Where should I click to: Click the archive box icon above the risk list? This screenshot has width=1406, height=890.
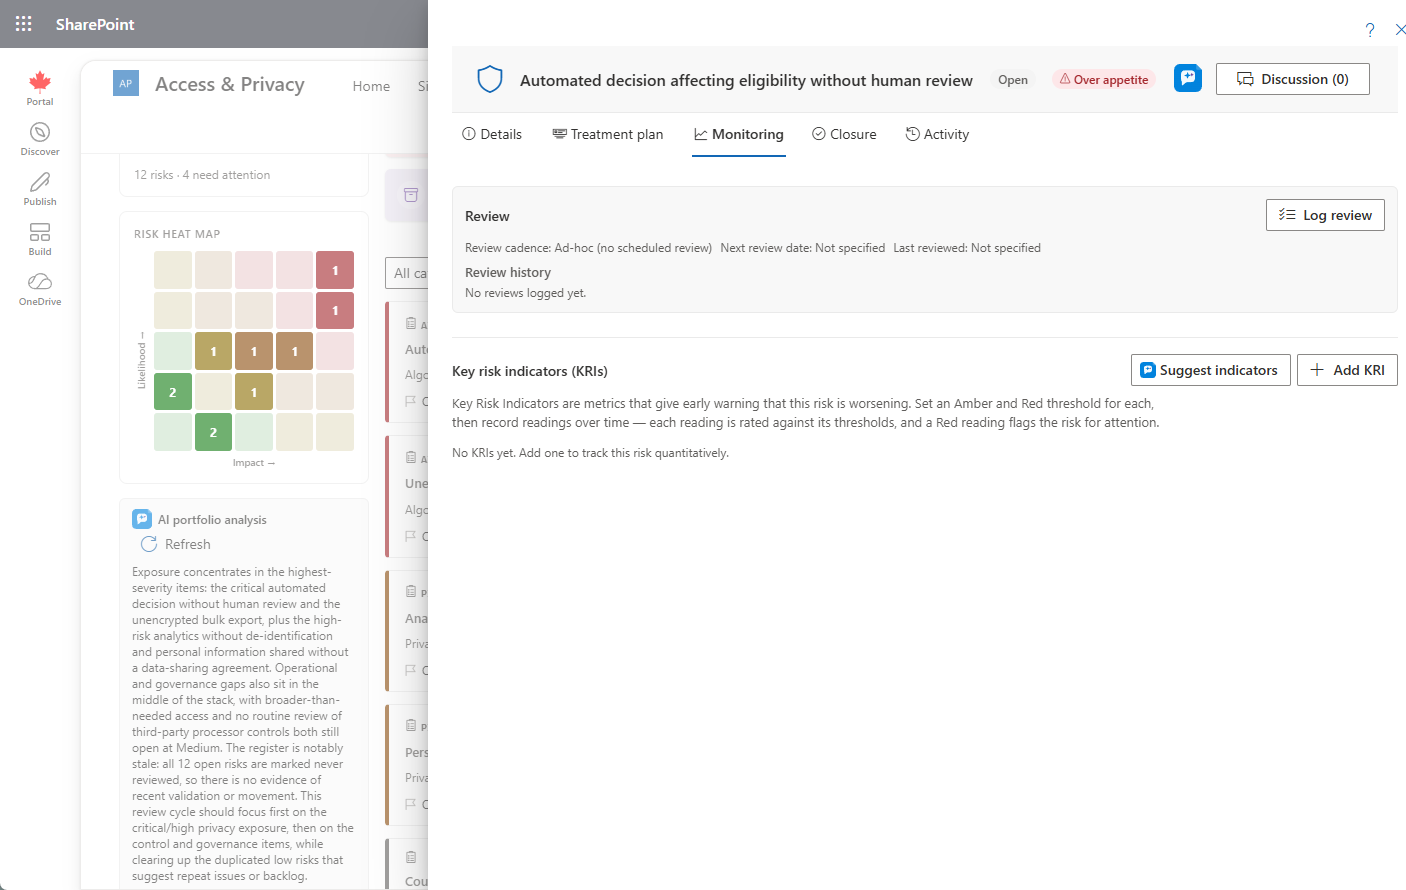[x=411, y=195]
